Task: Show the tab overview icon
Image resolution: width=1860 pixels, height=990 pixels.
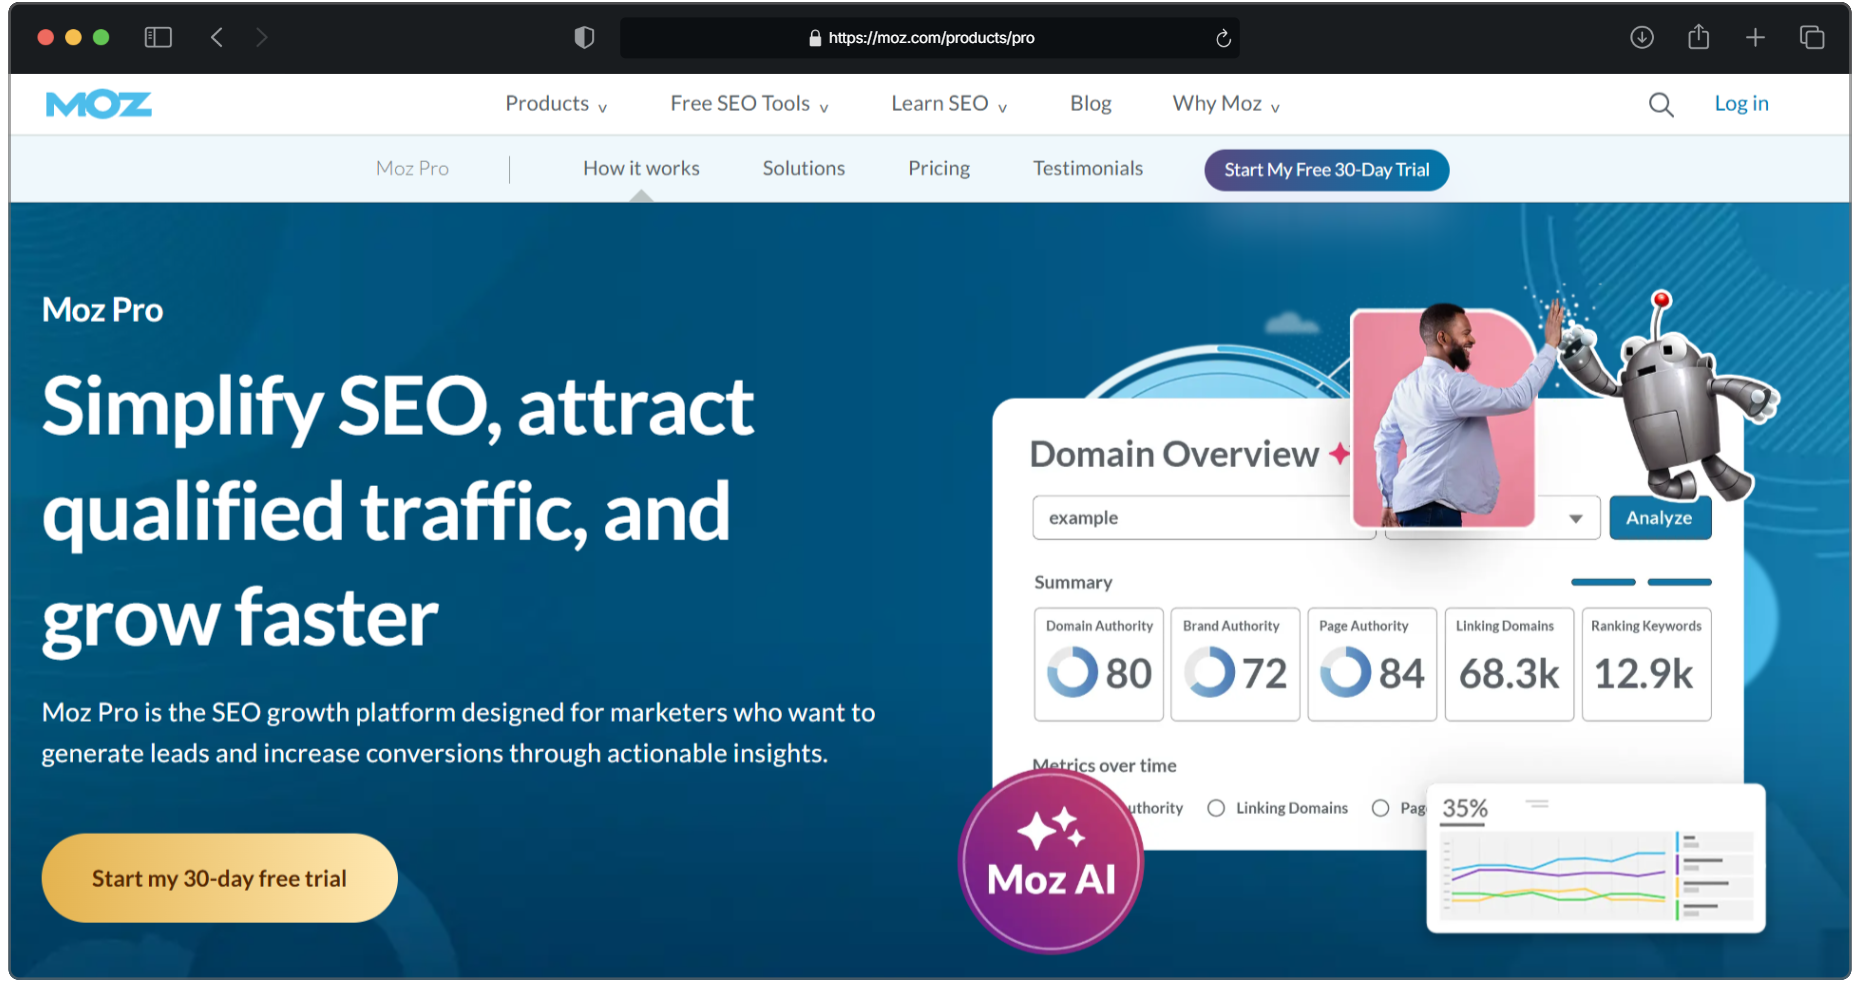Action: [1812, 38]
